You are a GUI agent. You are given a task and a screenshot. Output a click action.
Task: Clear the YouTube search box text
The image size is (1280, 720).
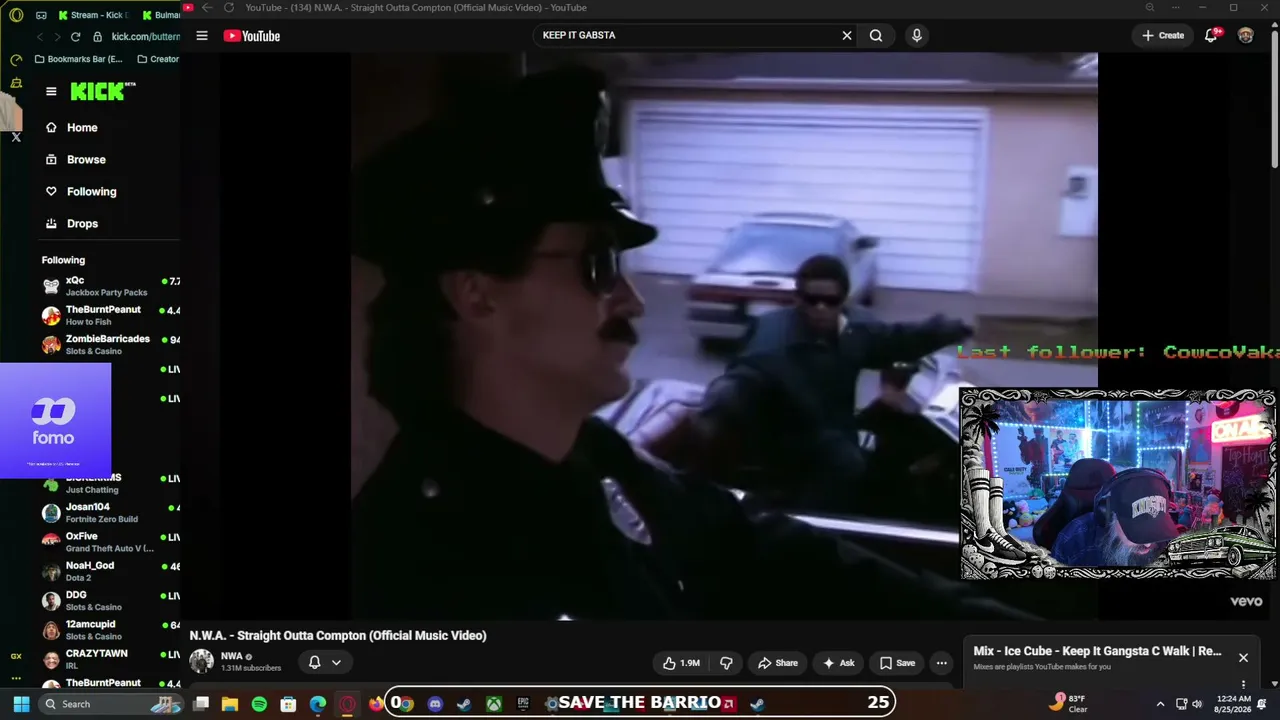point(847,36)
